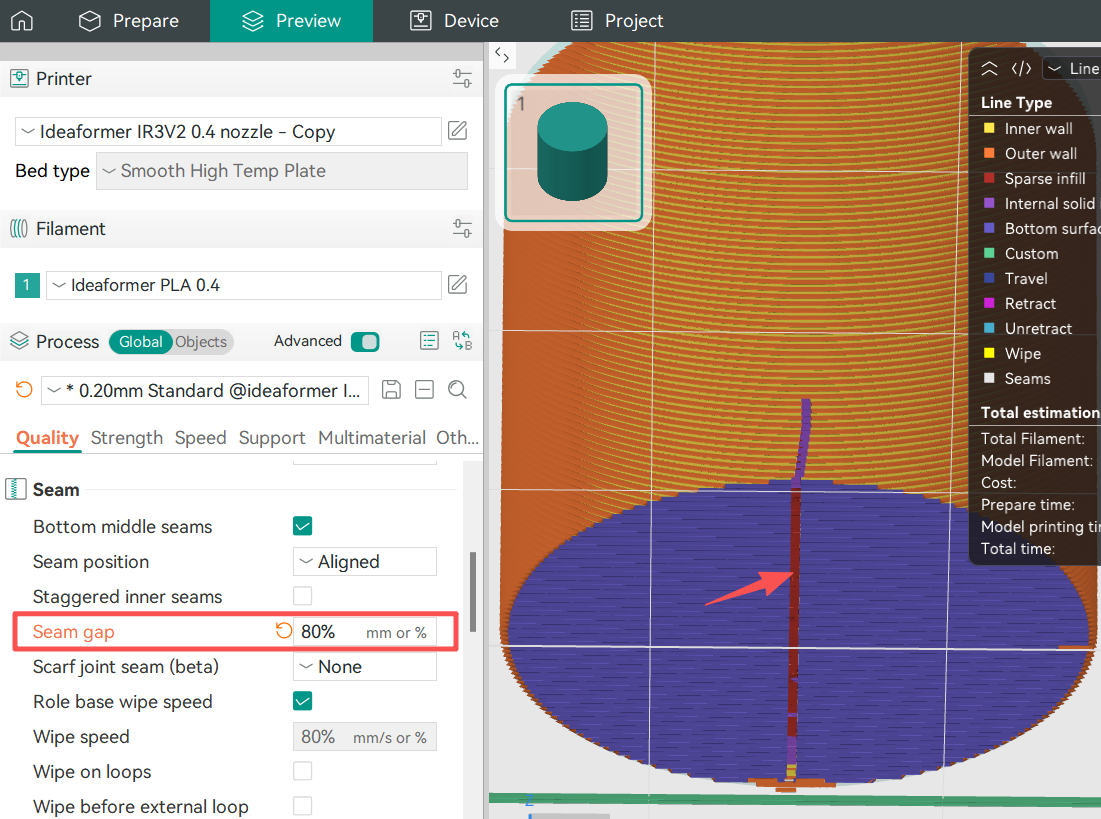The width and height of the screenshot is (1101, 819).
Task: Click the Outer wall orange color swatch
Action: pos(989,153)
